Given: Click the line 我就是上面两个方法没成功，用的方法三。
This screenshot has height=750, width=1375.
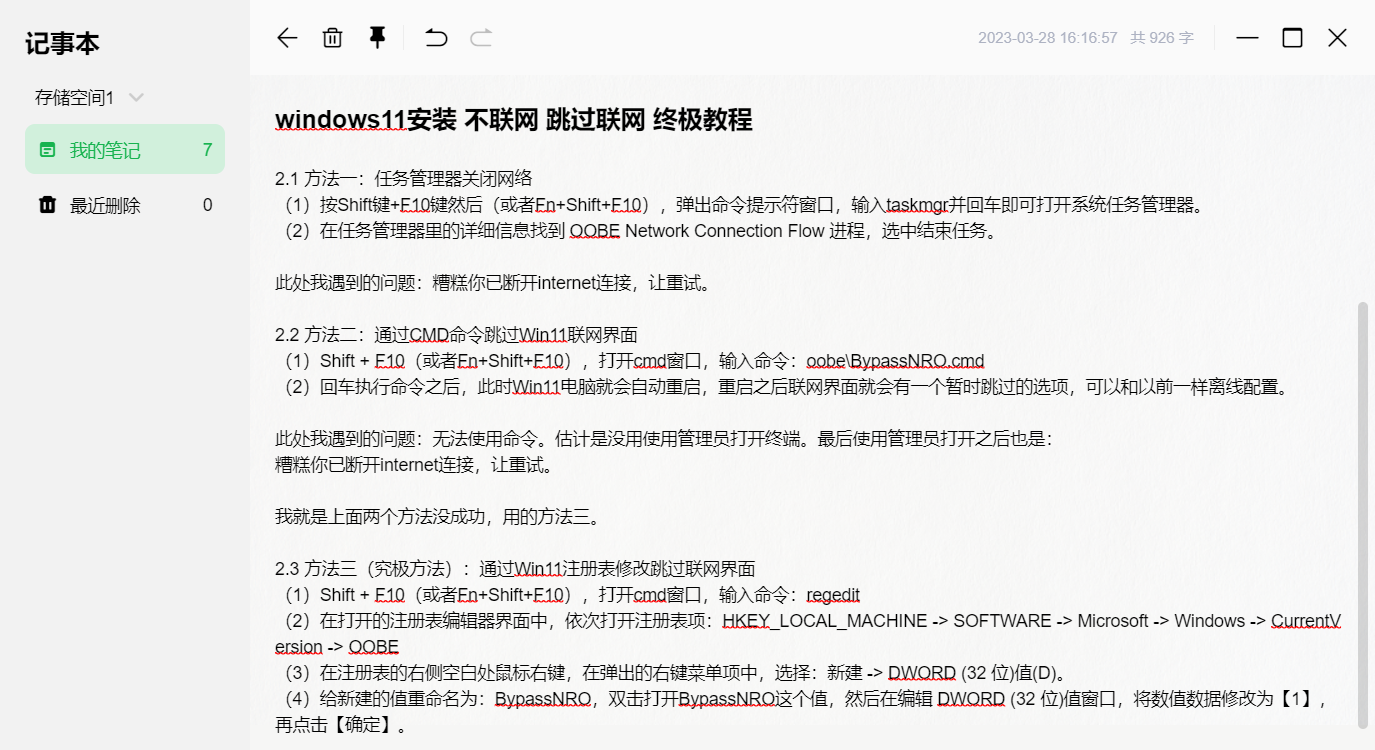Looking at the screenshot, I should click(438, 517).
